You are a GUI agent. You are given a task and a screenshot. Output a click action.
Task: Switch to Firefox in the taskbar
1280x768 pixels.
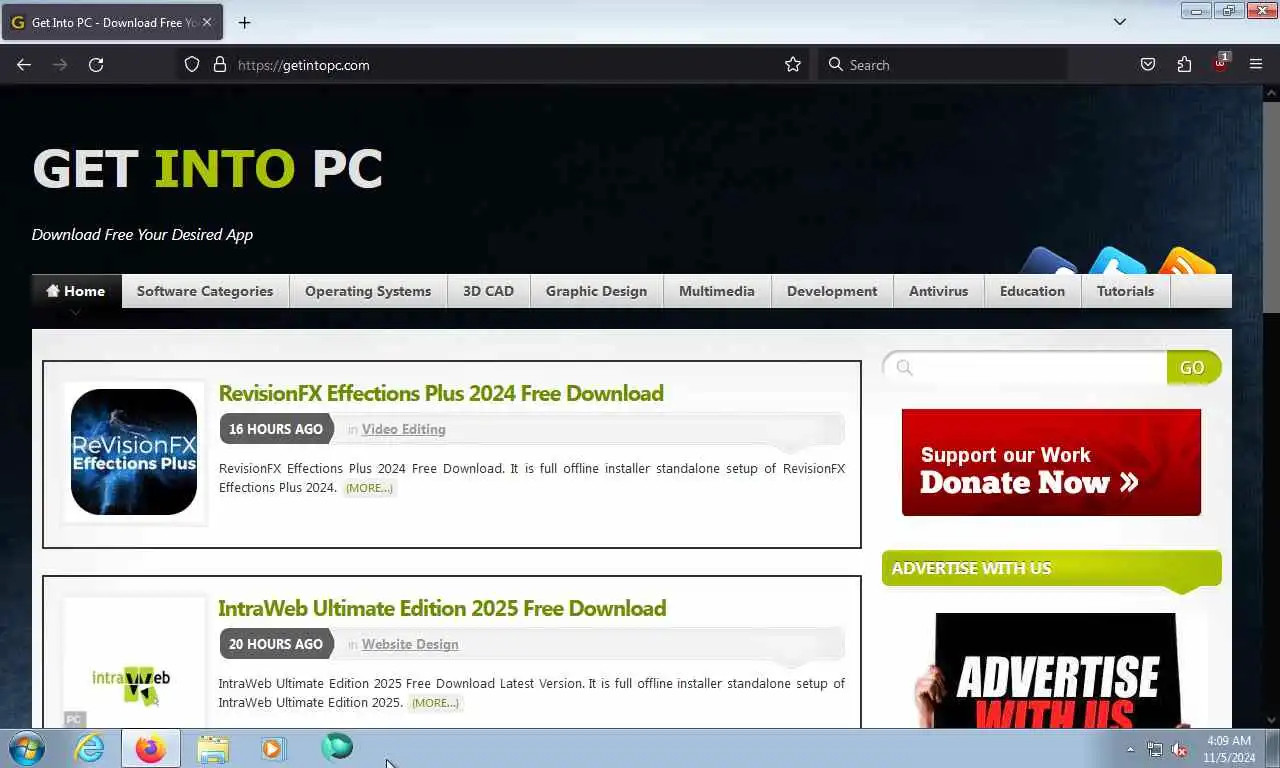pos(151,748)
